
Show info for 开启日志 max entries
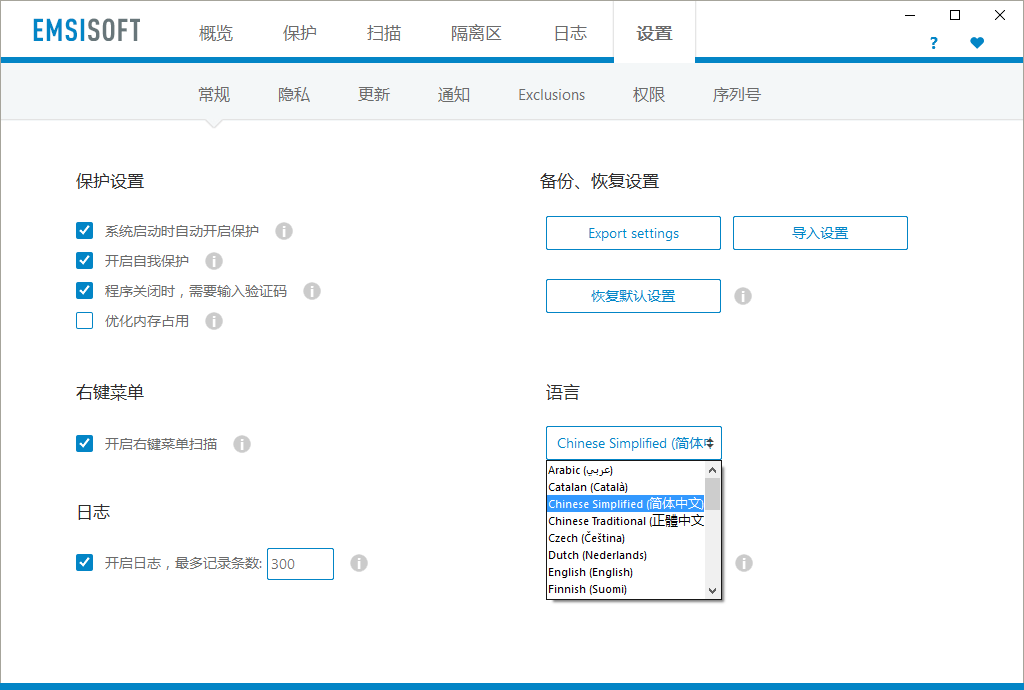[359, 563]
